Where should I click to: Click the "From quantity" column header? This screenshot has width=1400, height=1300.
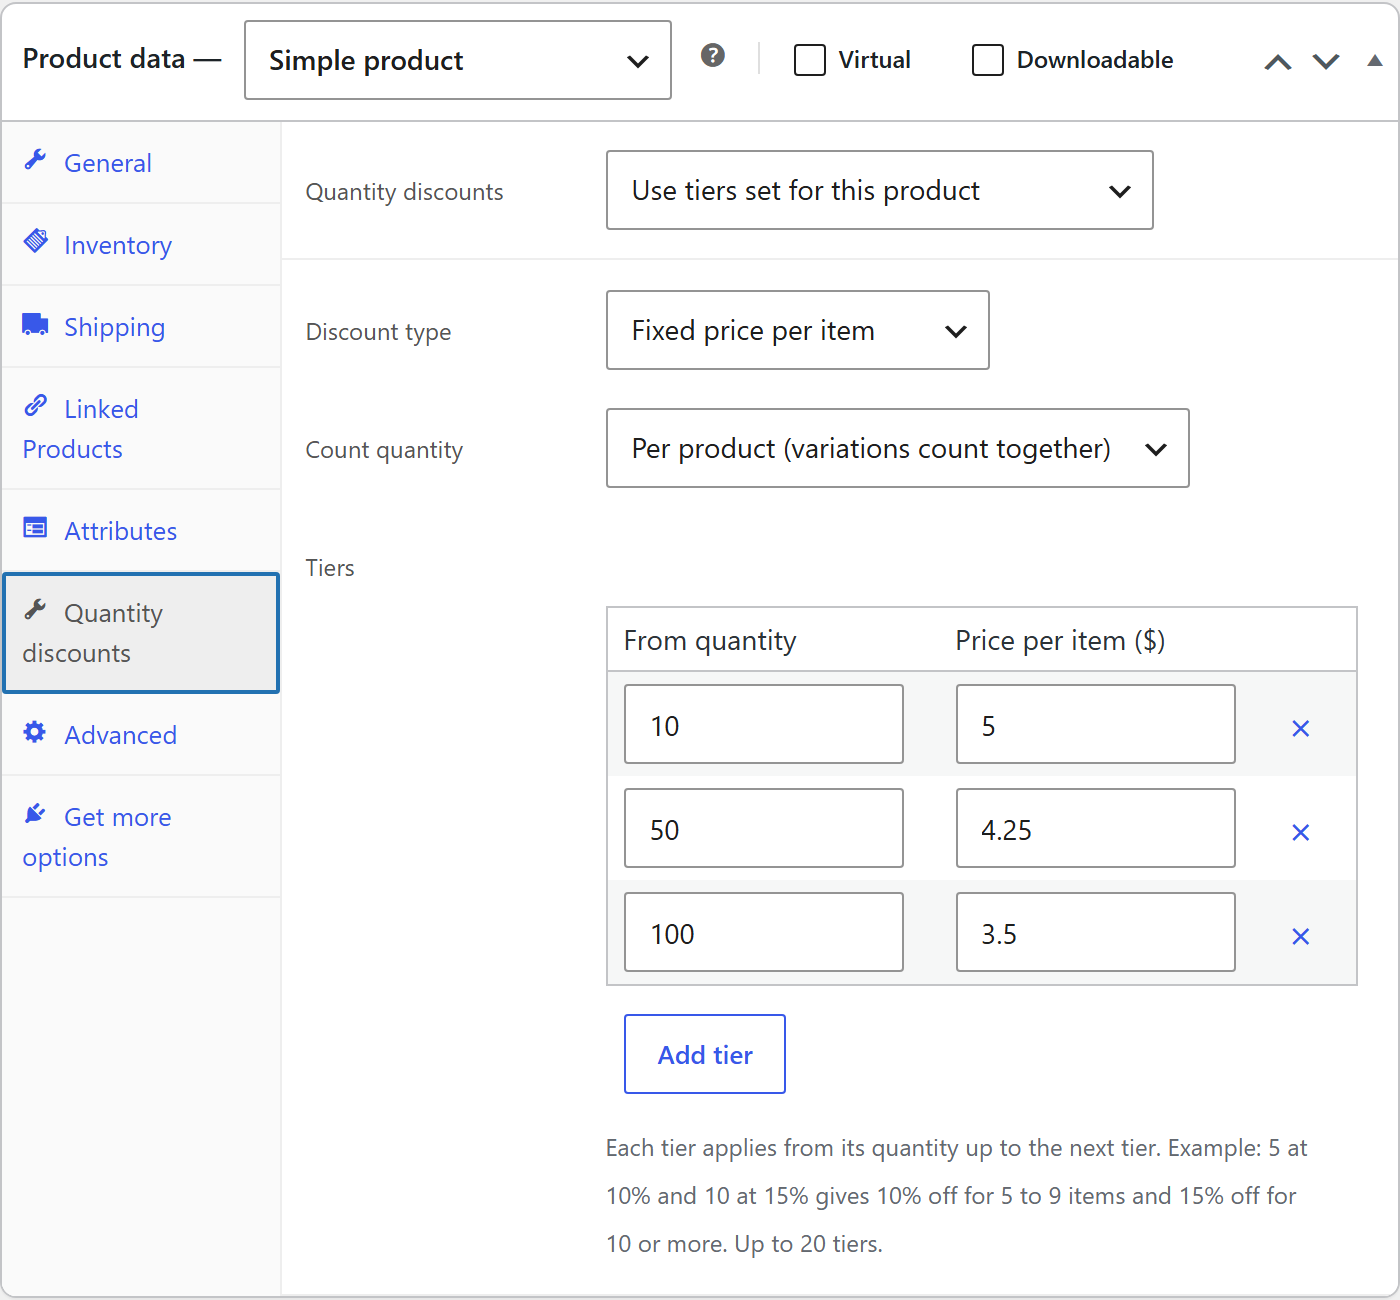tap(710, 640)
